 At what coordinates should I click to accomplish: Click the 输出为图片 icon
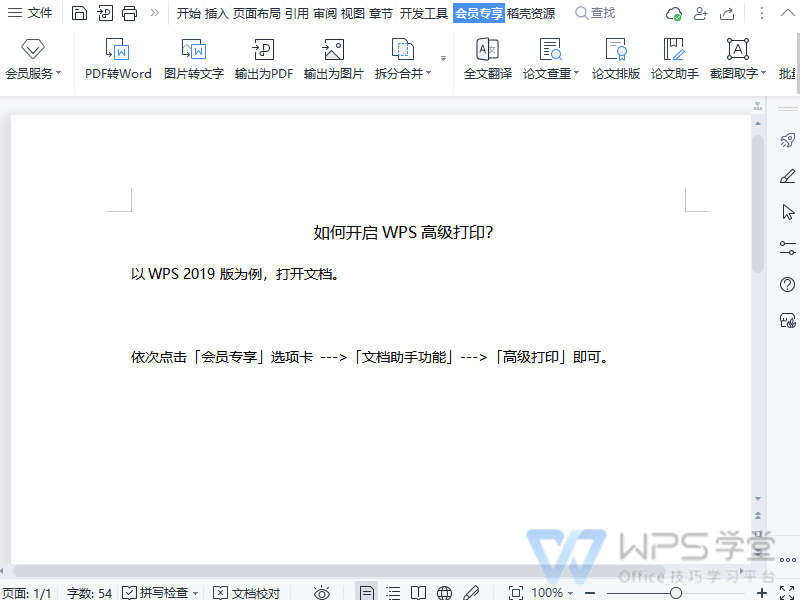click(333, 50)
